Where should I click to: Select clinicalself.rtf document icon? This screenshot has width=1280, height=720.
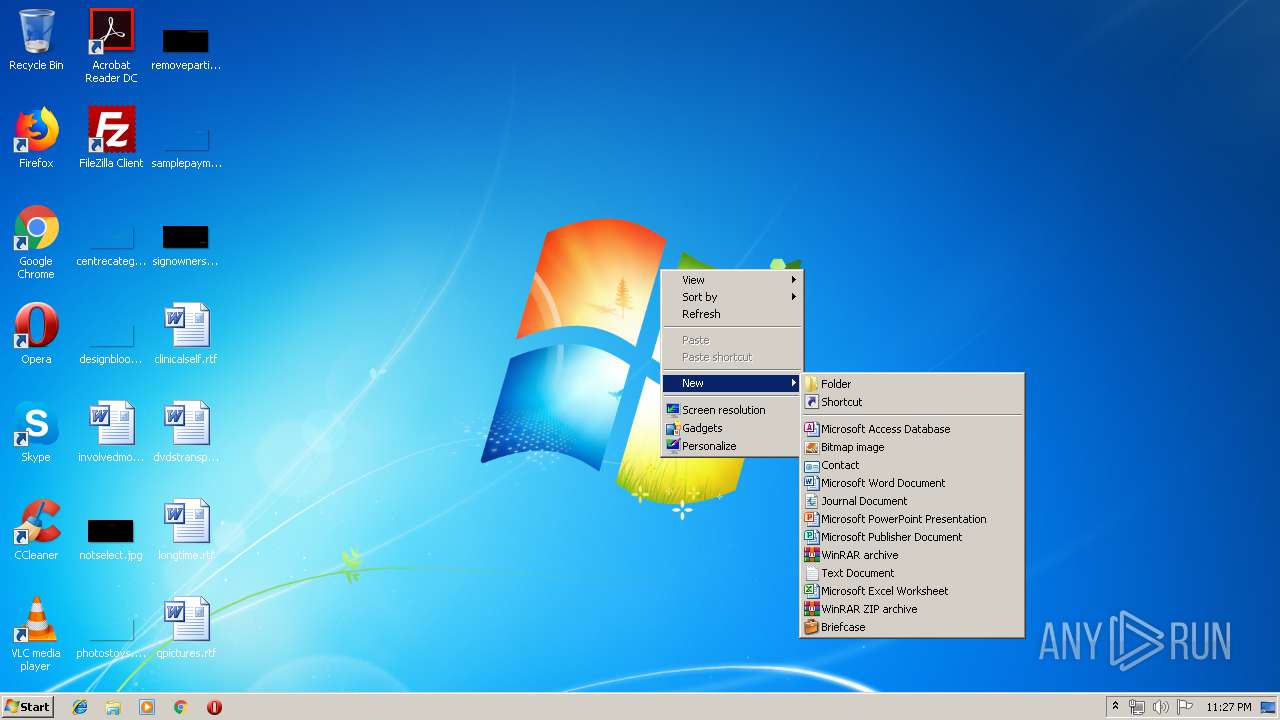pos(186,334)
